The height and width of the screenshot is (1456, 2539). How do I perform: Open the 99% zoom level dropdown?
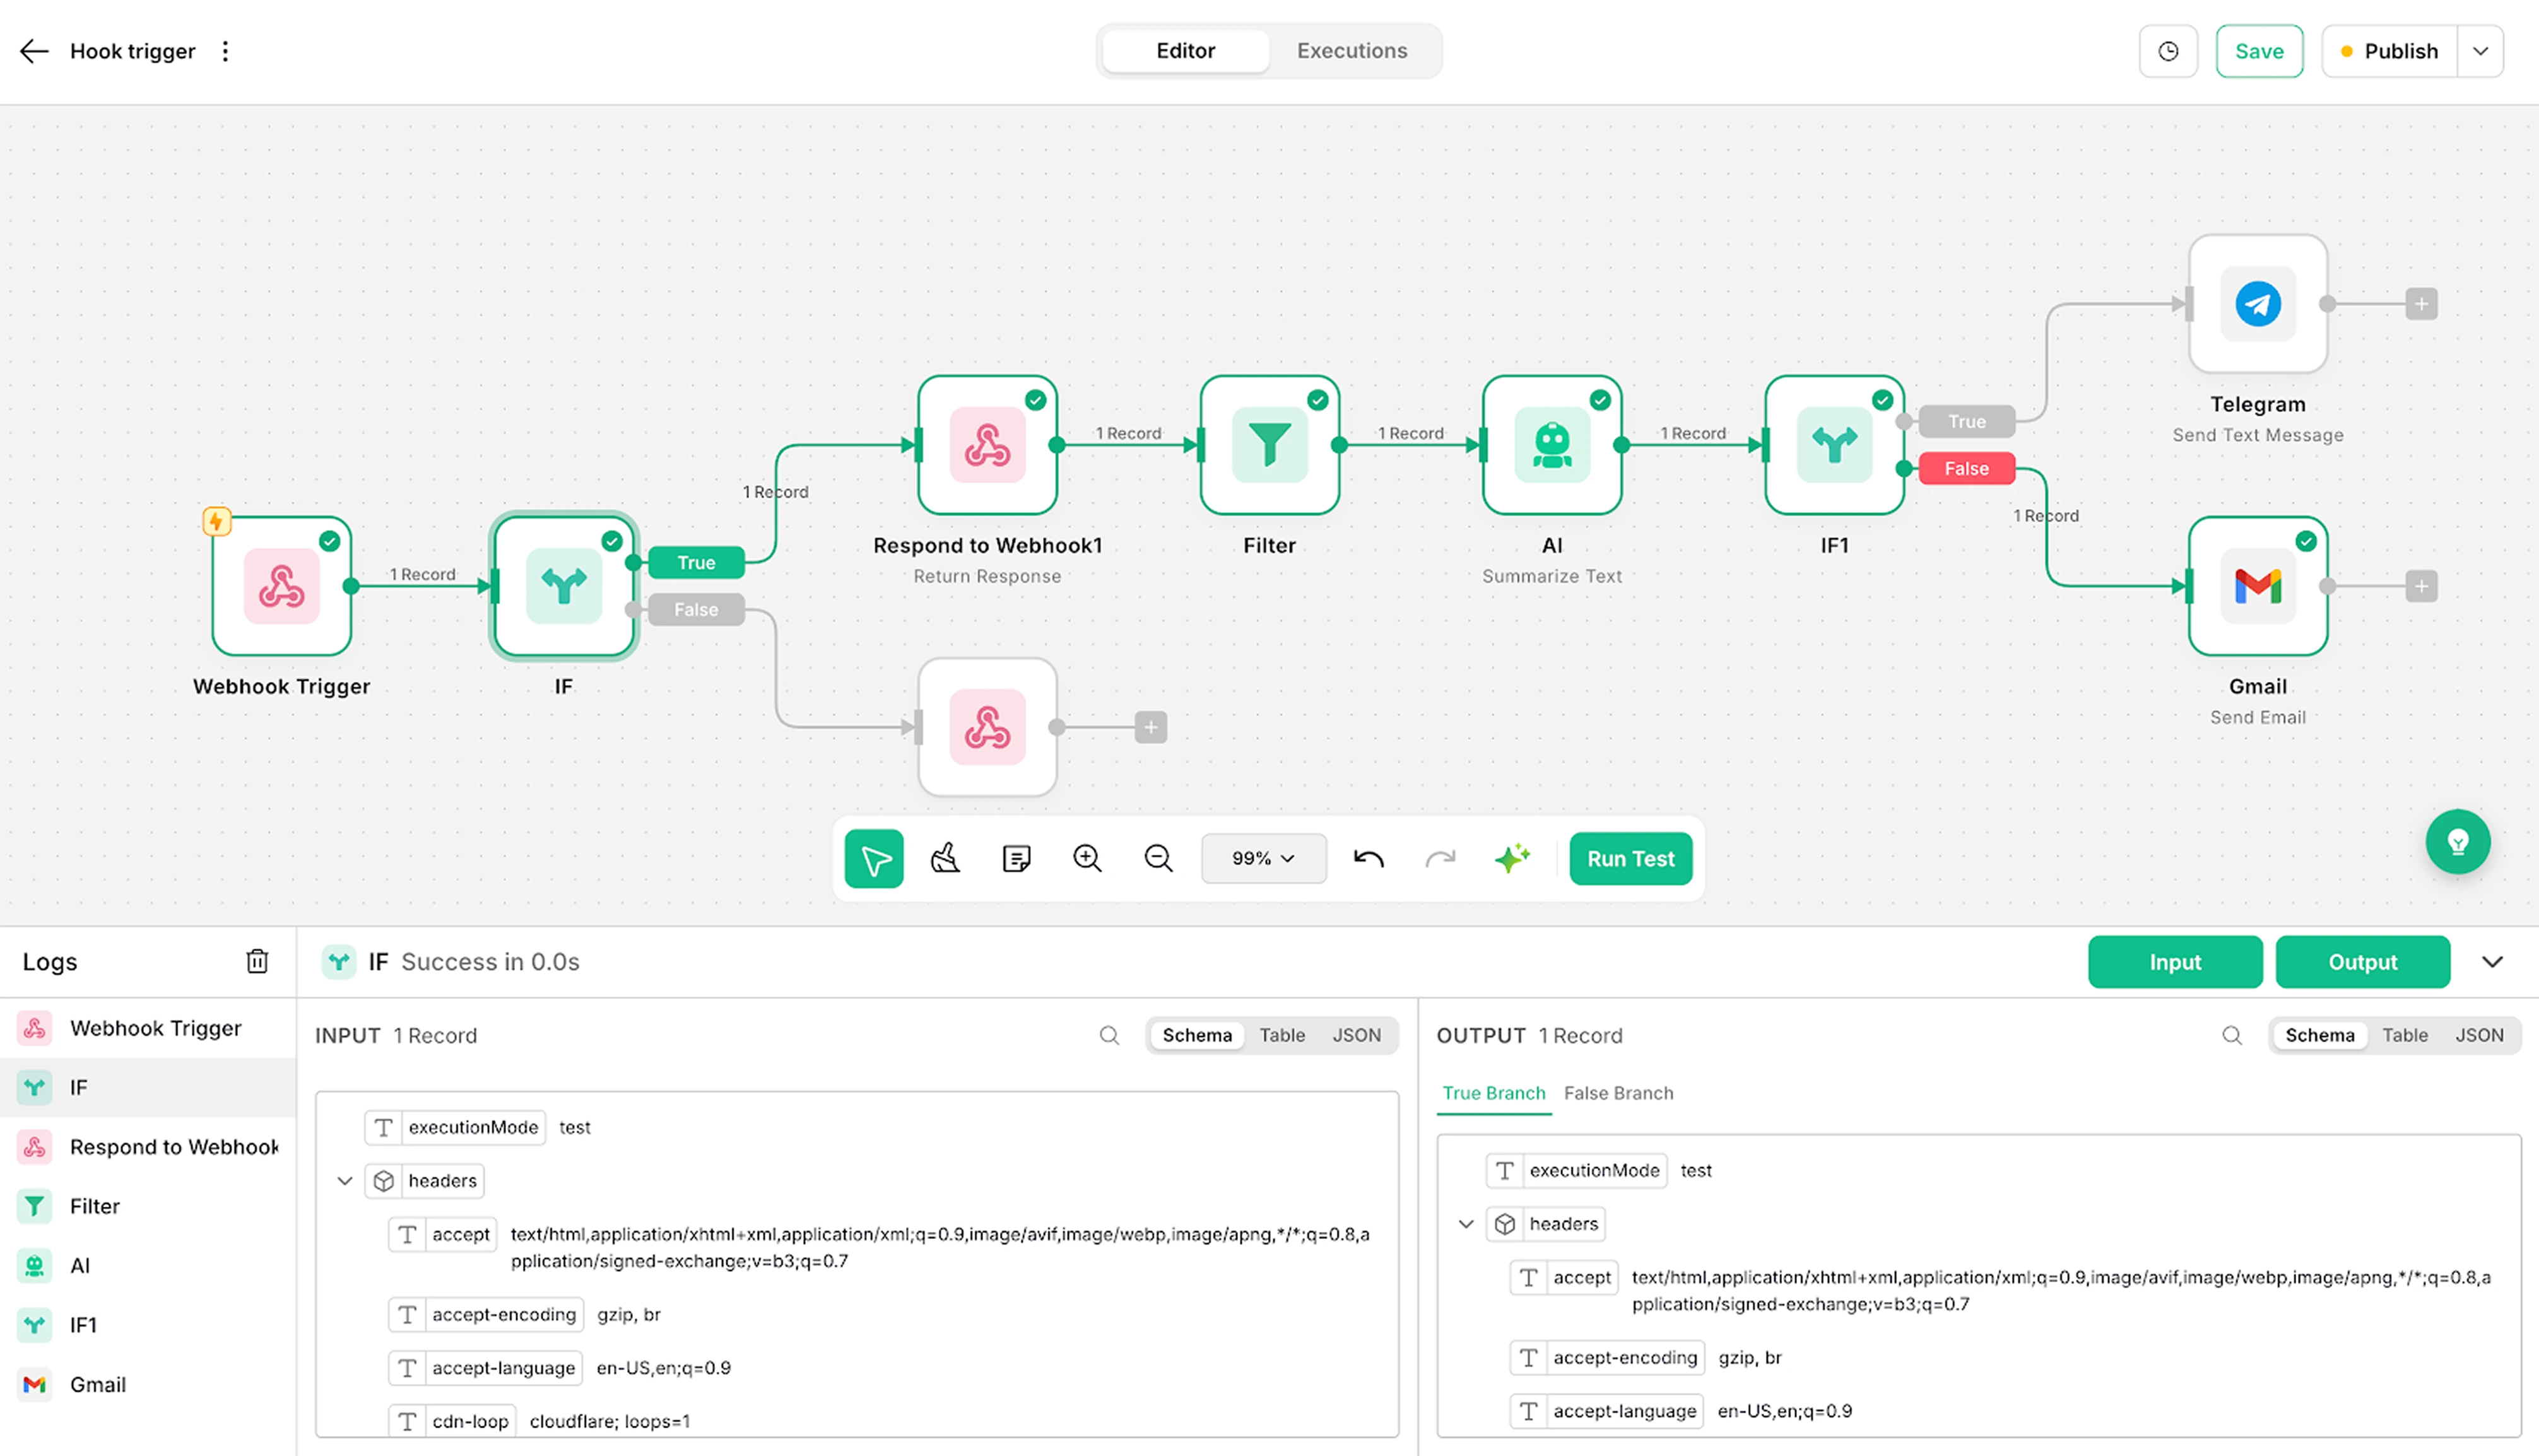(x=1264, y=858)
